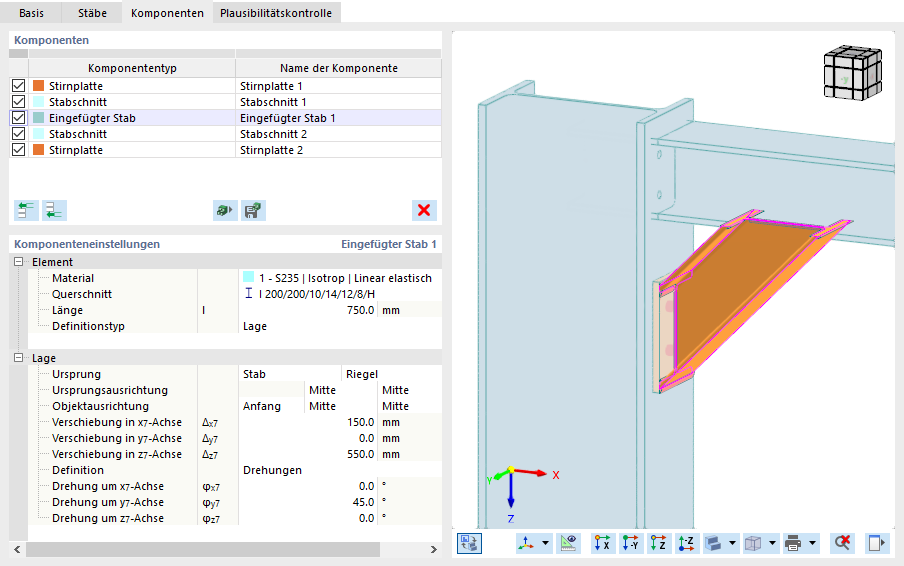
Task: Insert component at the beginning icon
Action: pyautogui.click(x=26, y=210)
